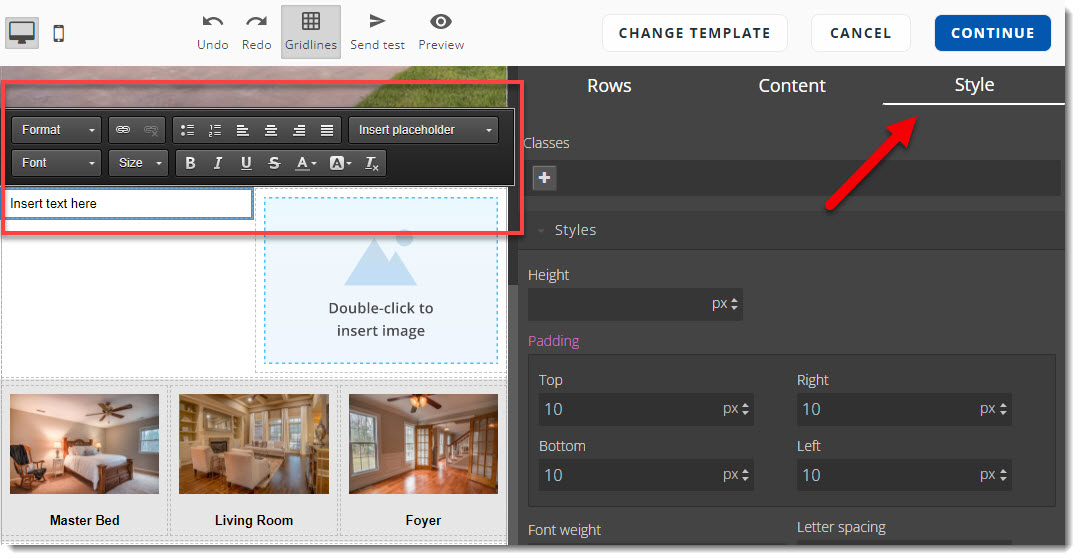The width and height of the screenshot is (1080, 560).
Task: Open the font Size dropdown
Action: [139, 163]
